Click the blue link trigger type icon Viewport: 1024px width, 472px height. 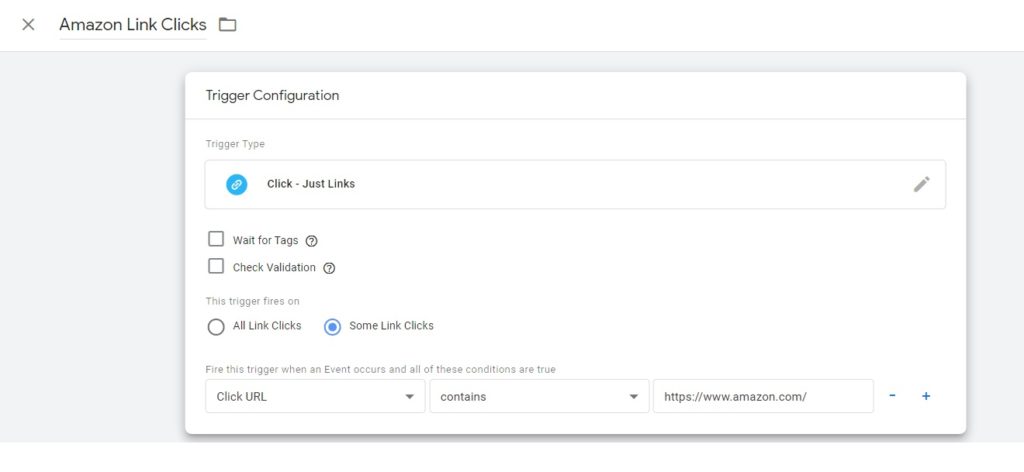(x=236, y=184)
